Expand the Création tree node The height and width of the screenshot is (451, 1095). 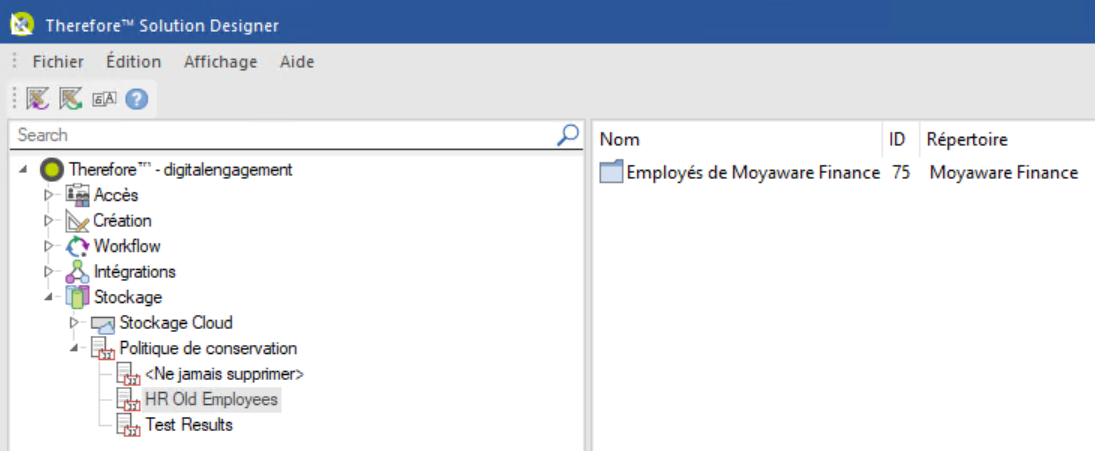pyautogui.click(x=49, y=221)
